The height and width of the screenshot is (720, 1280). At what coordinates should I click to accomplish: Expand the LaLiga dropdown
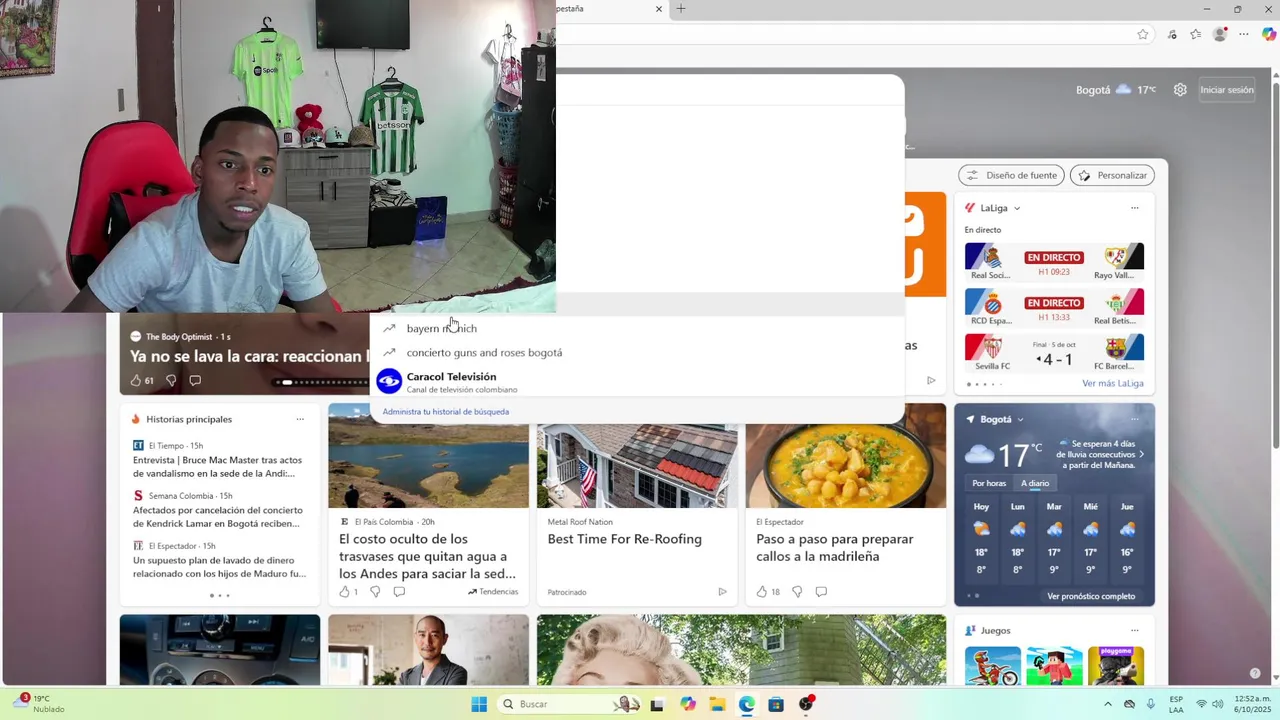pyautogui.click(x=1017, y=208)
